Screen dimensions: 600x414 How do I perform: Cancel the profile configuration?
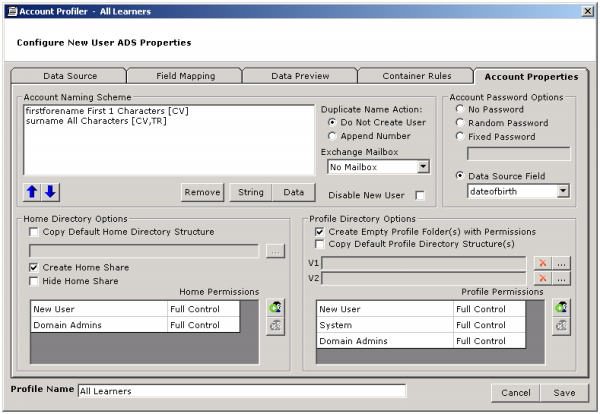(x=516, y=393)
